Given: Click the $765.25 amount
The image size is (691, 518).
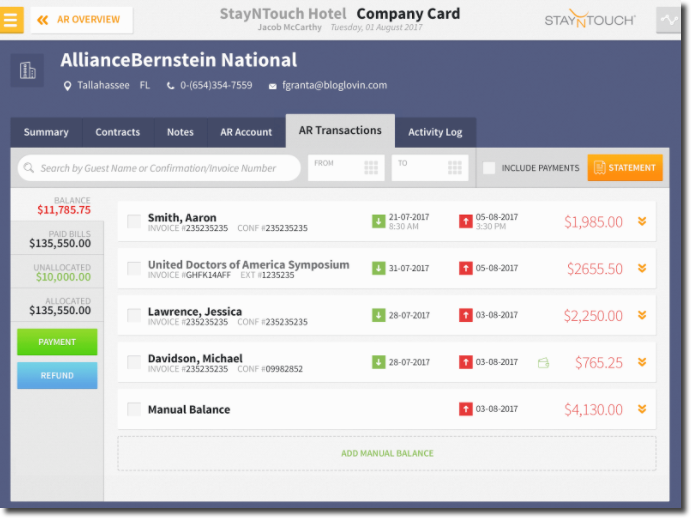Looking at the screenshot, I should click(x=599, y=363).
